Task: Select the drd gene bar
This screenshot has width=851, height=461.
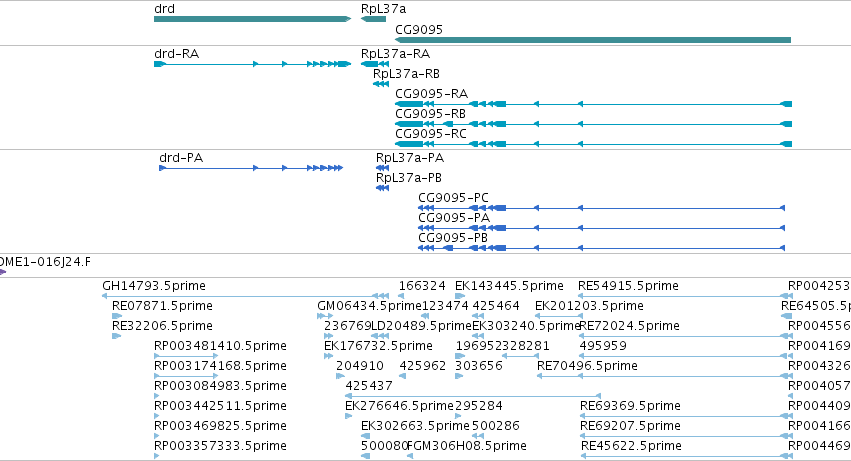Action: 252,19
